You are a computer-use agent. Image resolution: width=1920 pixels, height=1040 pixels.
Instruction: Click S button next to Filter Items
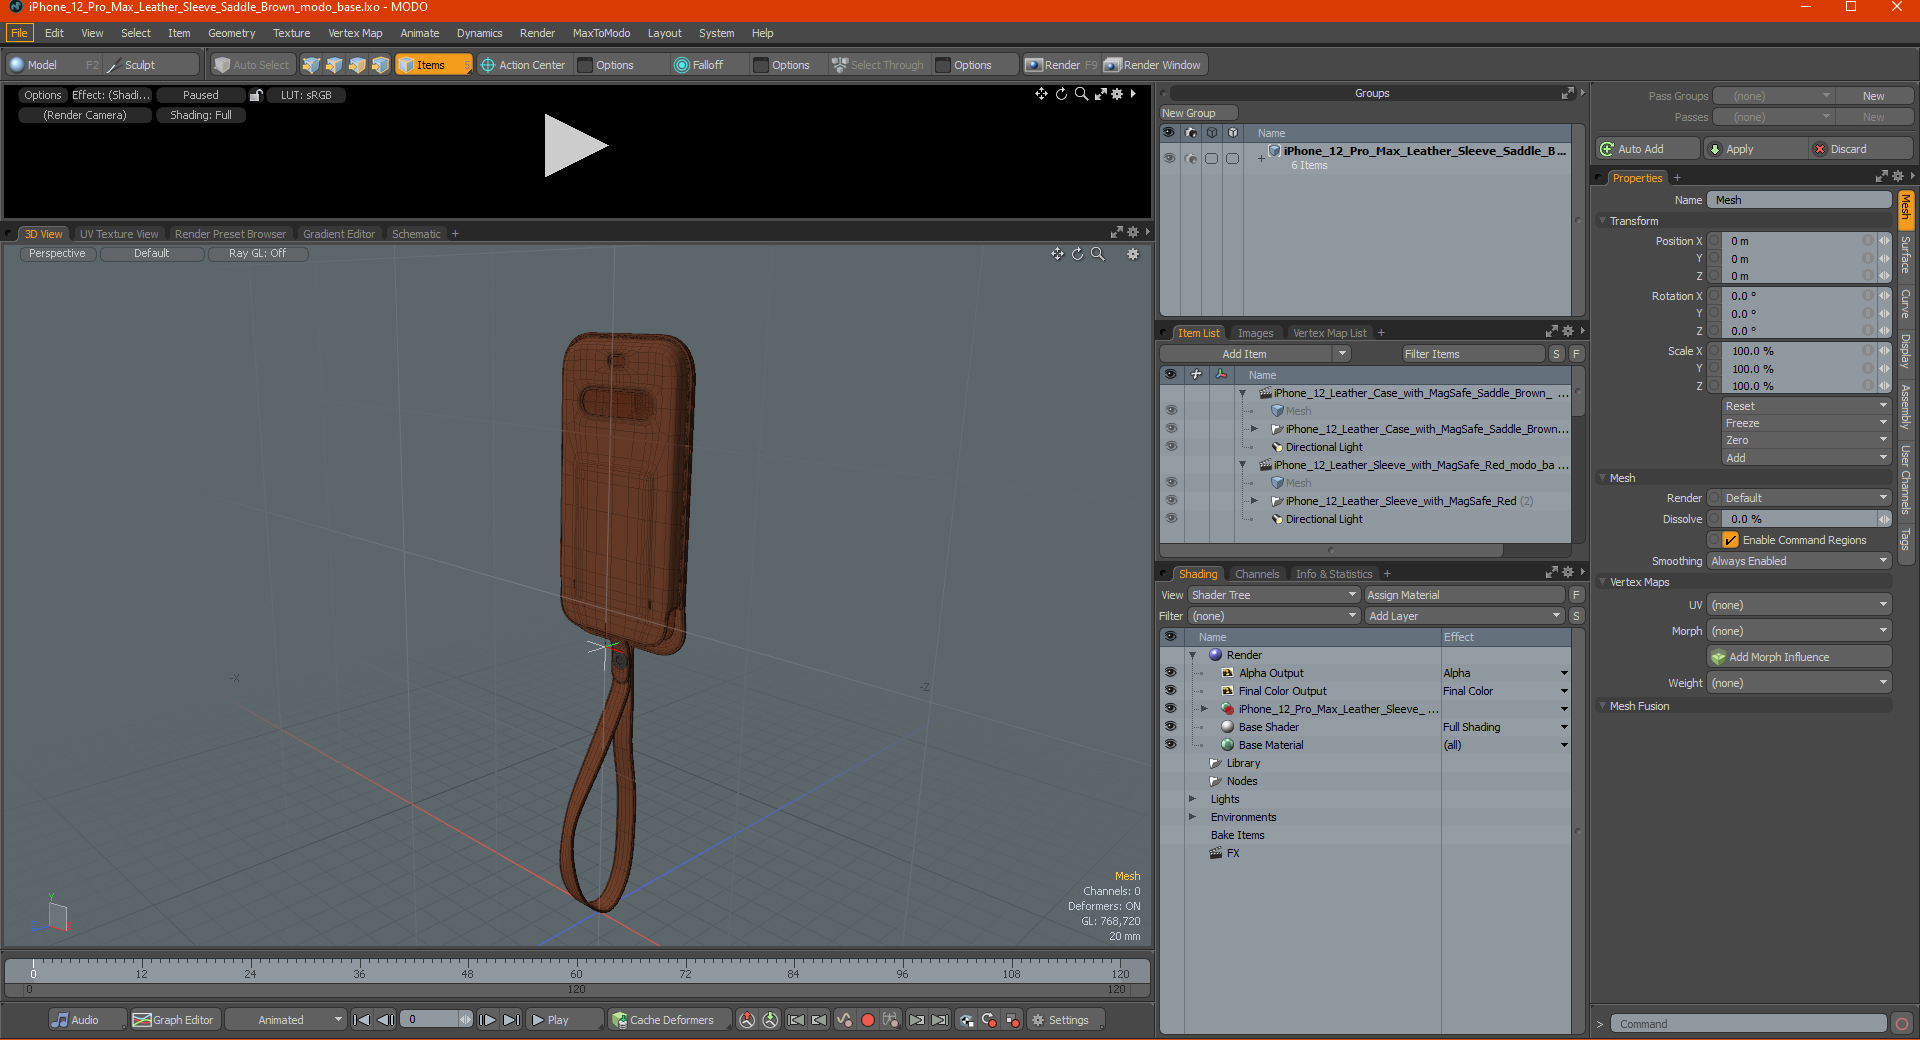coord(1556,354)
